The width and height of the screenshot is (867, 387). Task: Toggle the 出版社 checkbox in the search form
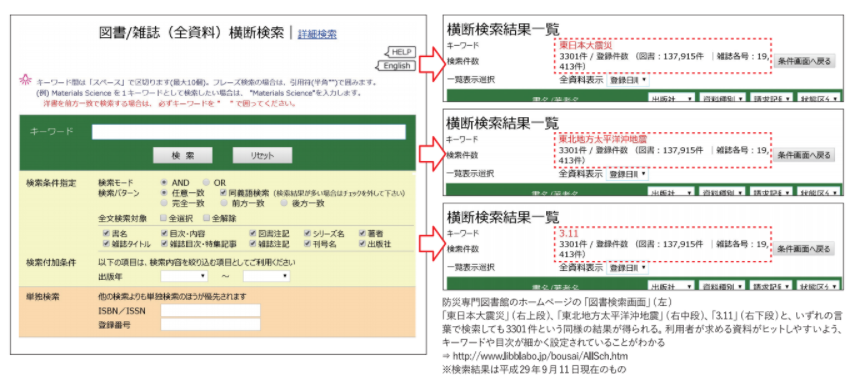pyautogui.click(x=363, y=243)
